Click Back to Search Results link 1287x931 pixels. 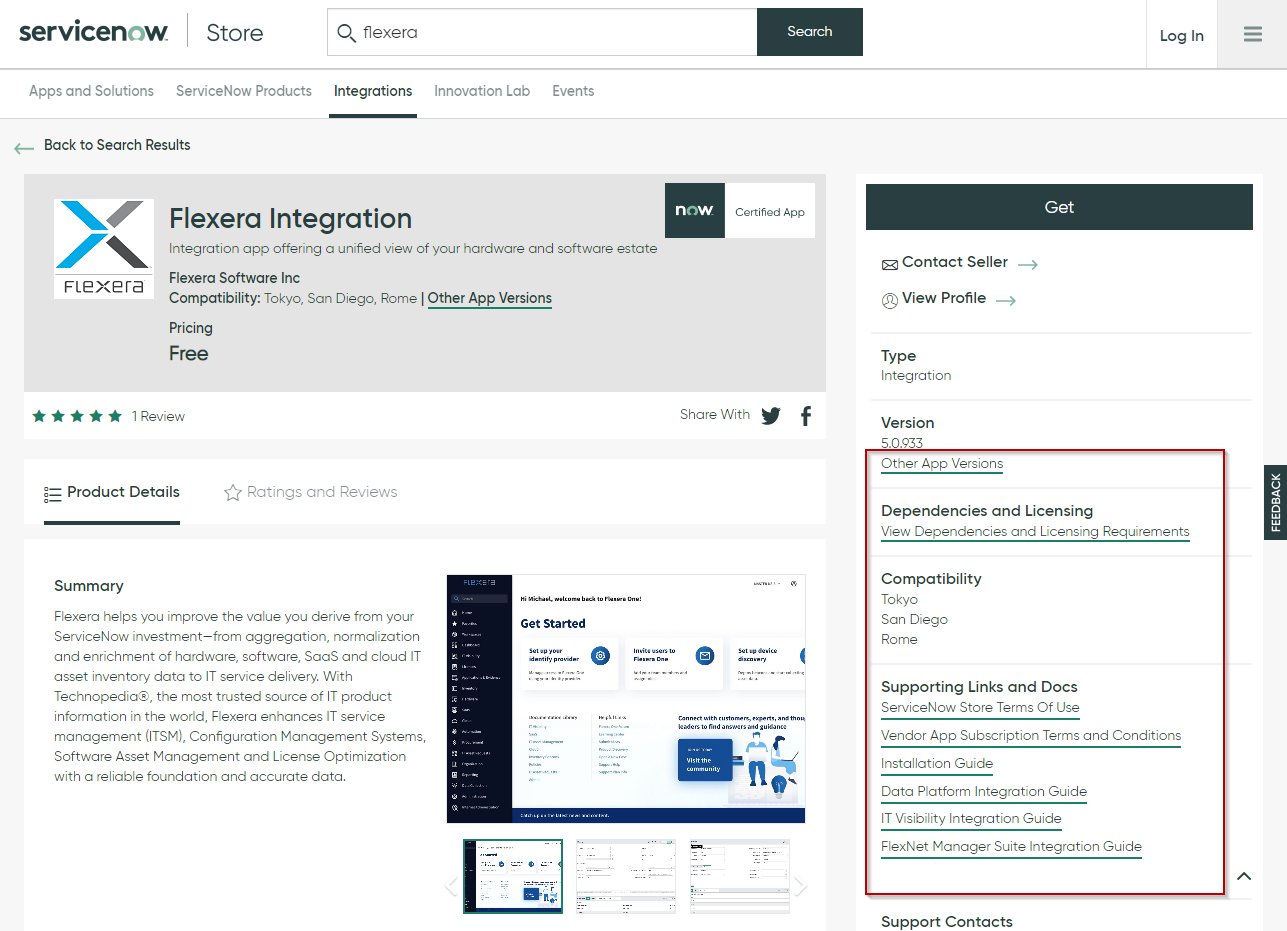pos(117,145)
